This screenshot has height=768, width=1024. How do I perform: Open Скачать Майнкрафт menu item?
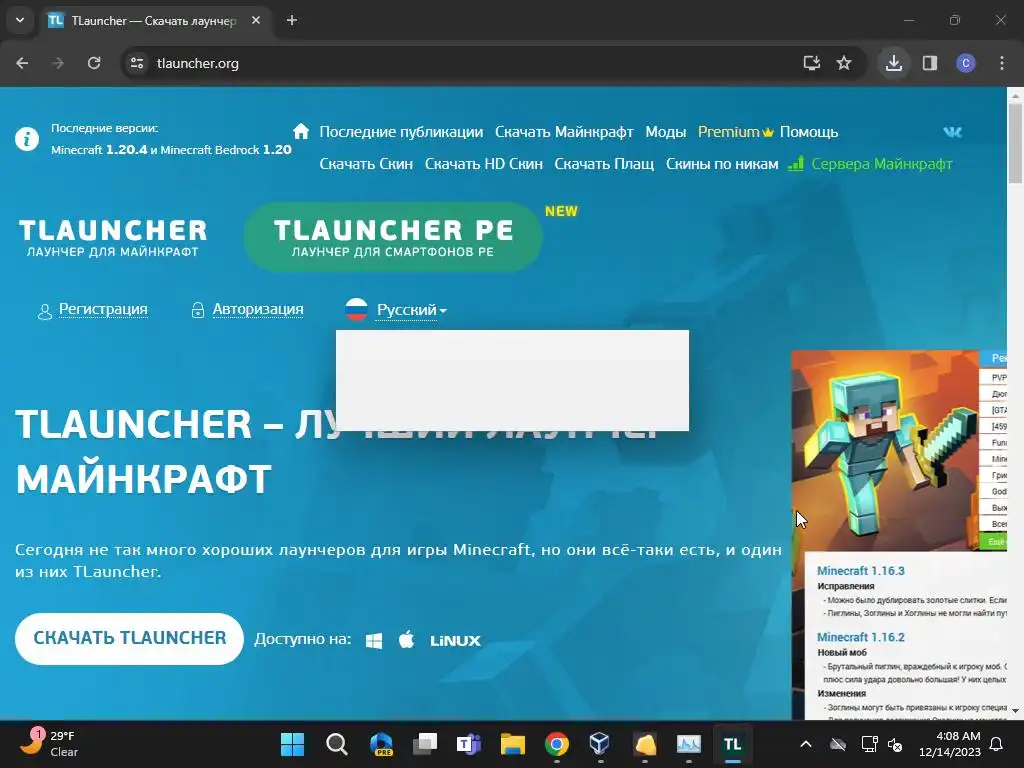[564, 132]
